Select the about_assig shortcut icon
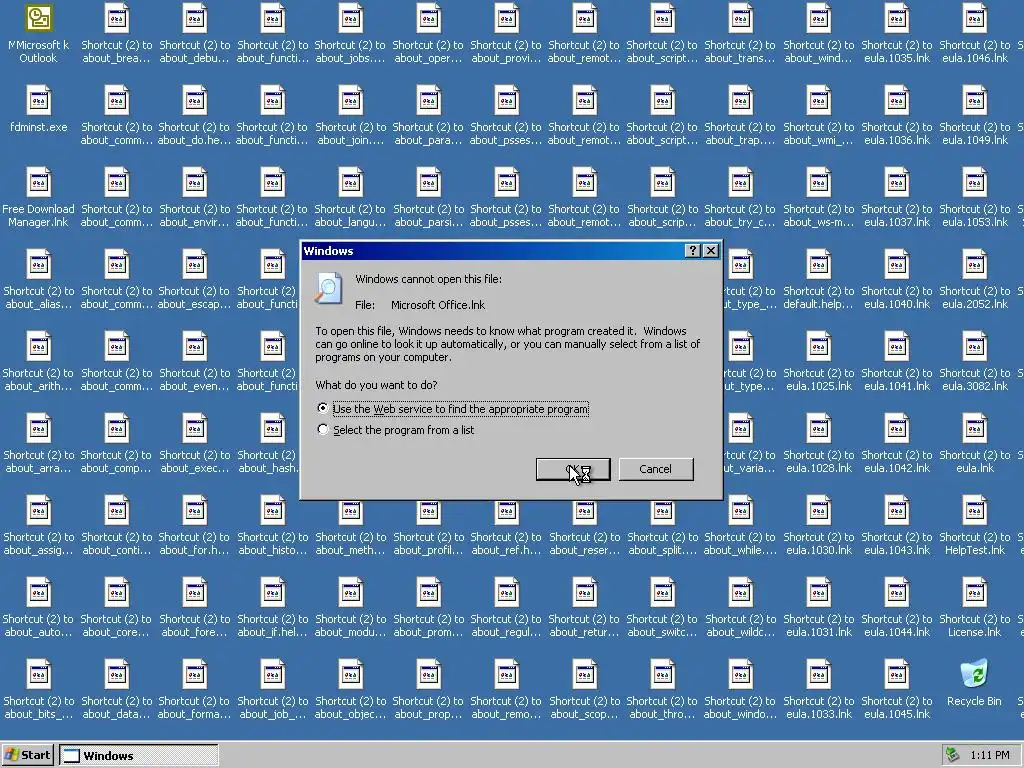 tap(38, 511)
